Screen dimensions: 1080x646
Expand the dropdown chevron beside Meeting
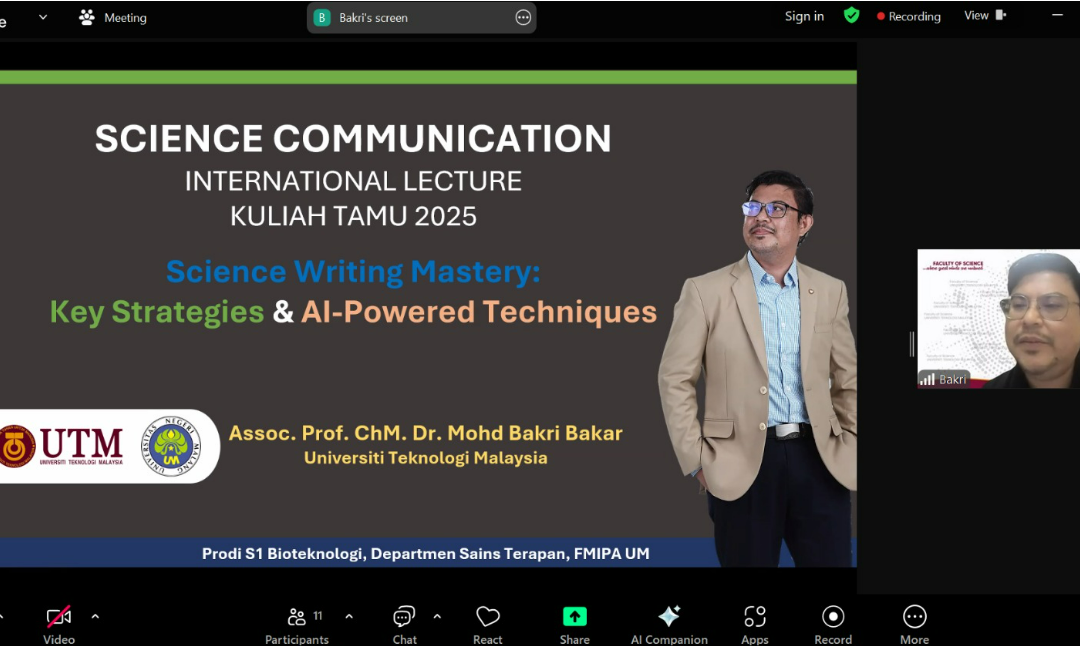pyautogui.click(x=43, y=17)
